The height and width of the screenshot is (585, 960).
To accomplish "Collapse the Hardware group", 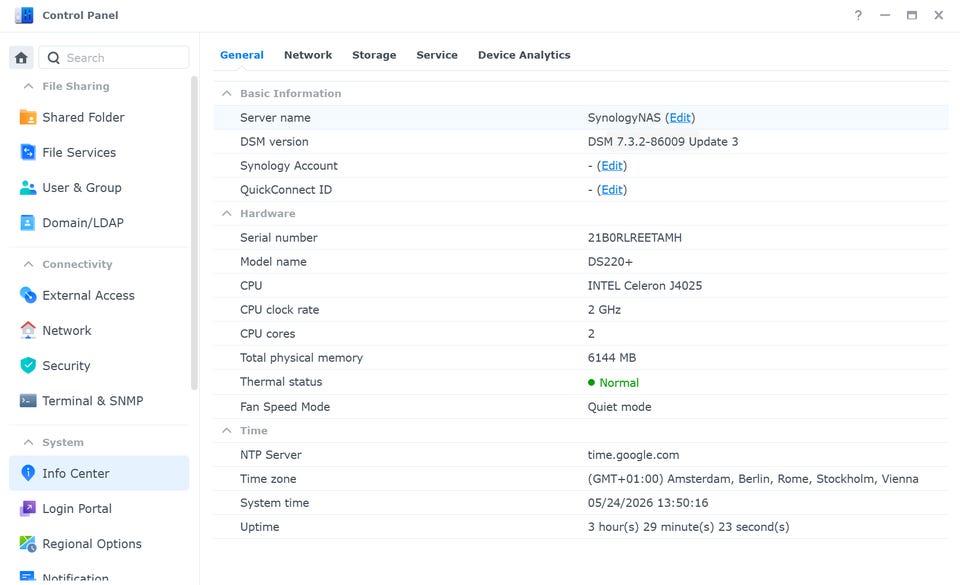I will (227, 213).
